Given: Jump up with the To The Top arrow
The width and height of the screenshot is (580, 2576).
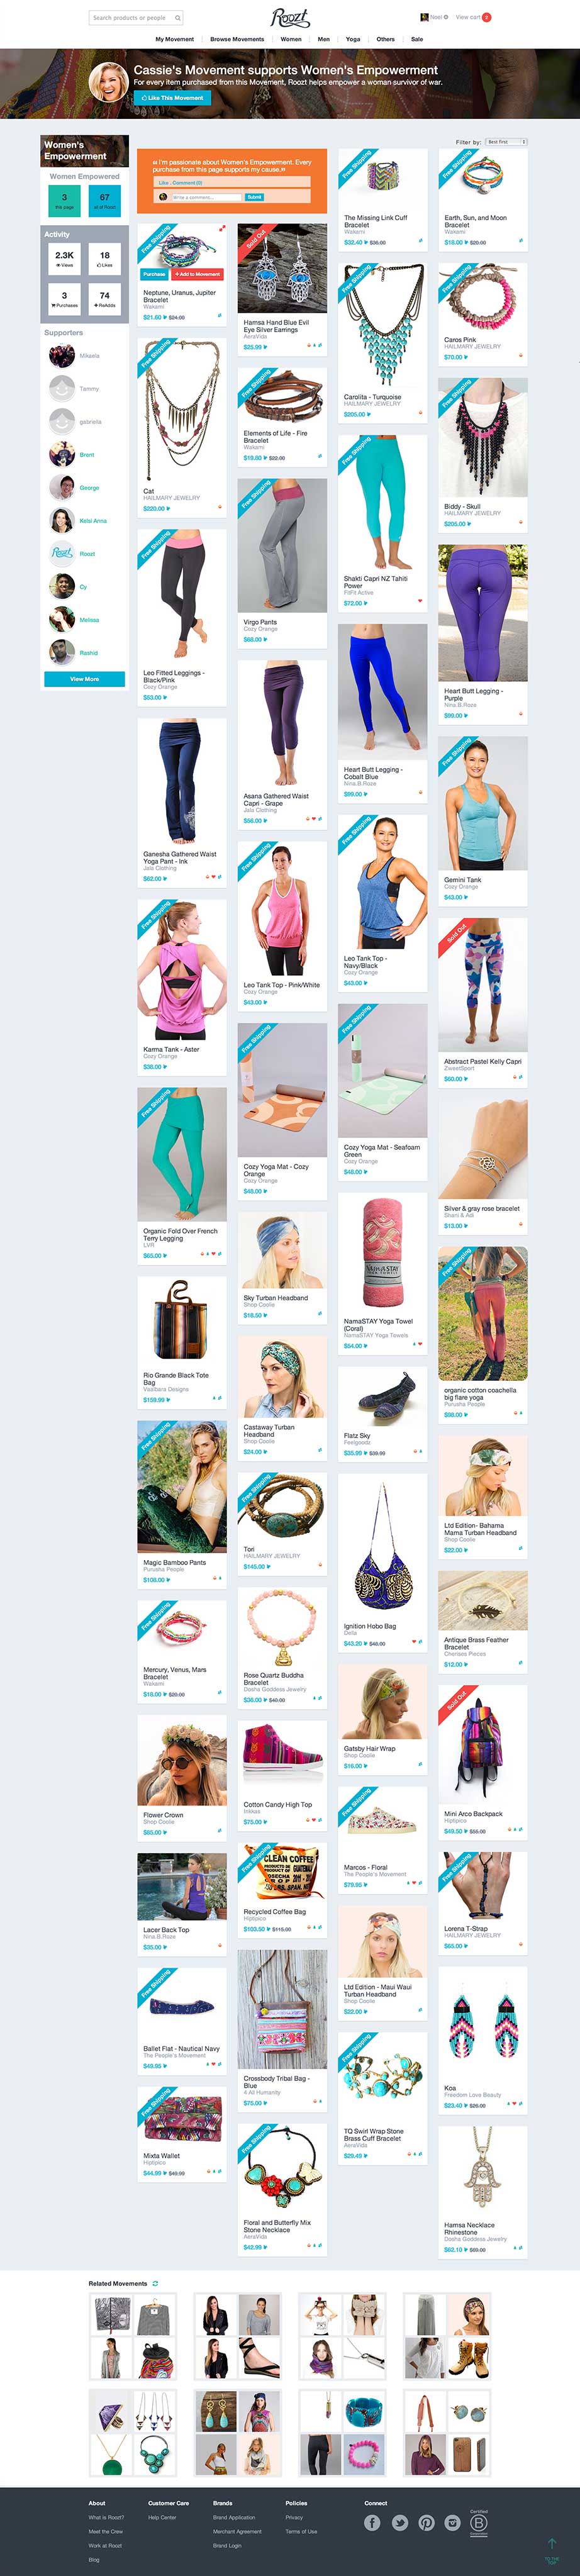Looking at the screenshot, I should point(551,2548).
